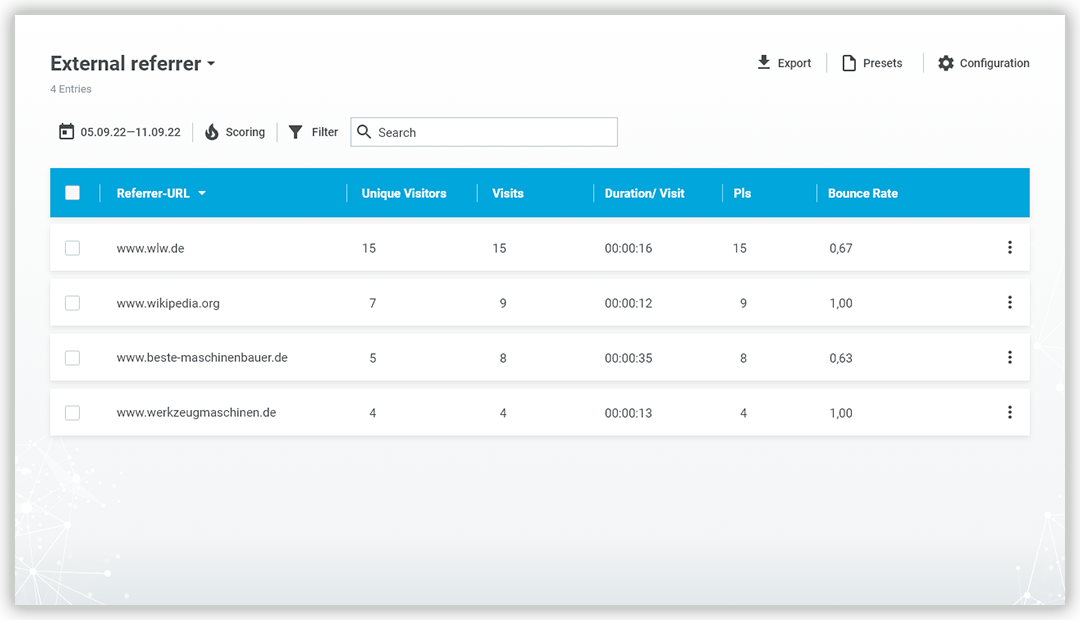Open the Referrer-URL column dropdown arrow
Viewport: 1080px width, 620px height.
pyautogui.click(x=202, y=193)
